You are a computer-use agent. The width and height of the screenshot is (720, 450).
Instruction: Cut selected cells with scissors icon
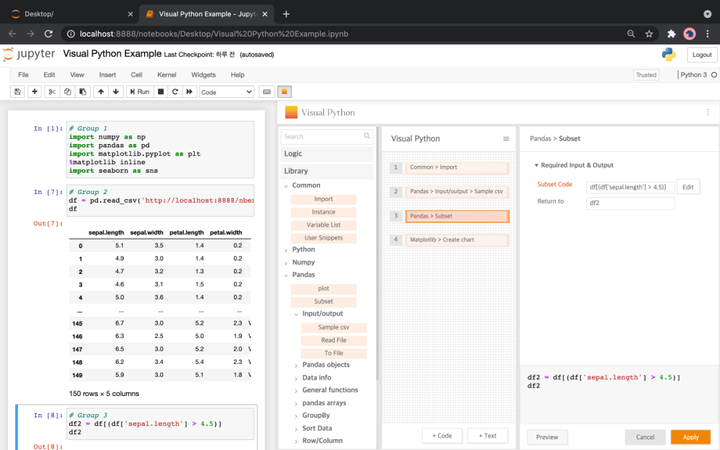[x=52, y=92]
